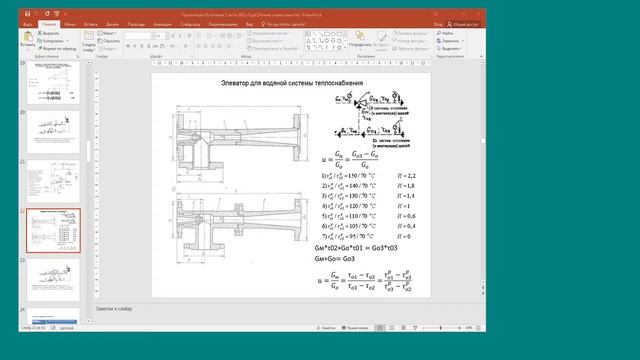Click the spell check icon in status bar
Viewport: 640px width, 360px height.
click(x=53, y=328)
